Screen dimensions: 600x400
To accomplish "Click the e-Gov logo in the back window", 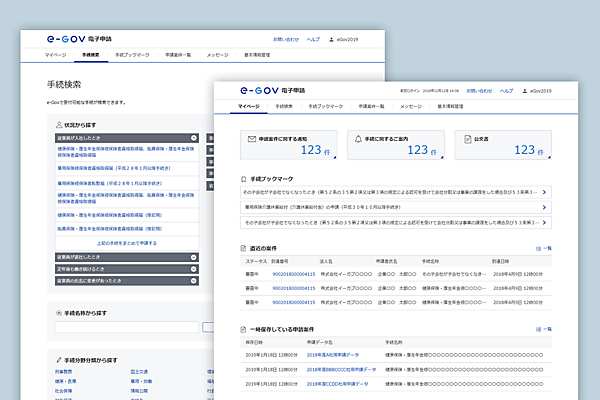I will (65, 38).
